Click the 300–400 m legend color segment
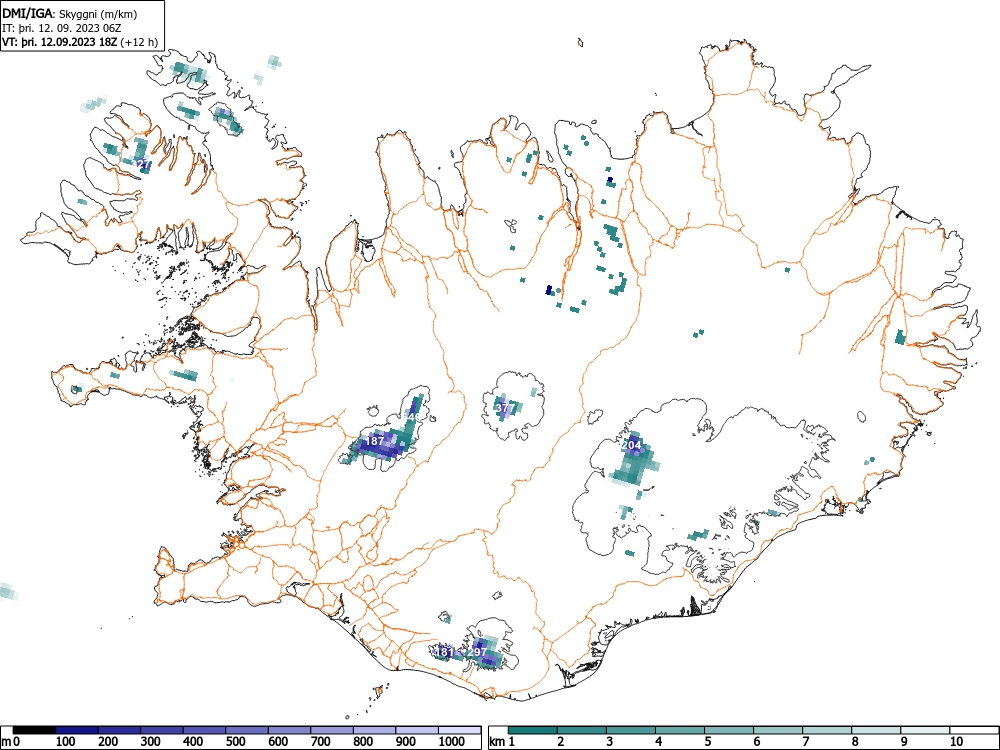1000x750 pixels. 162,730
